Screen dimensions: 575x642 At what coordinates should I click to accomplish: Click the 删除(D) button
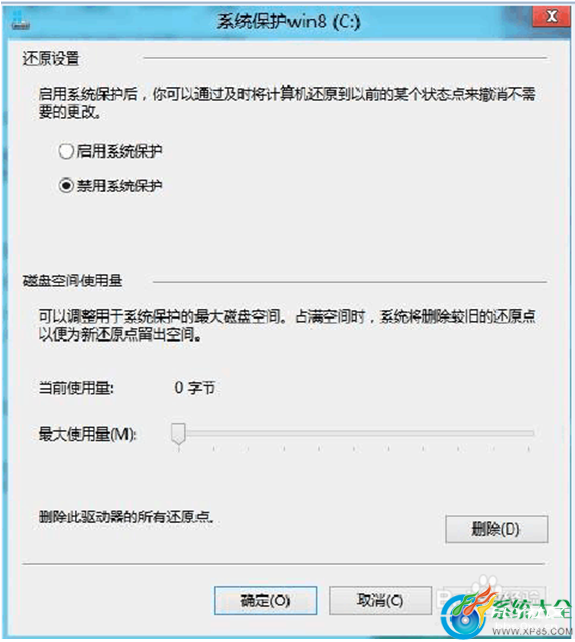[x=496, y=529]
